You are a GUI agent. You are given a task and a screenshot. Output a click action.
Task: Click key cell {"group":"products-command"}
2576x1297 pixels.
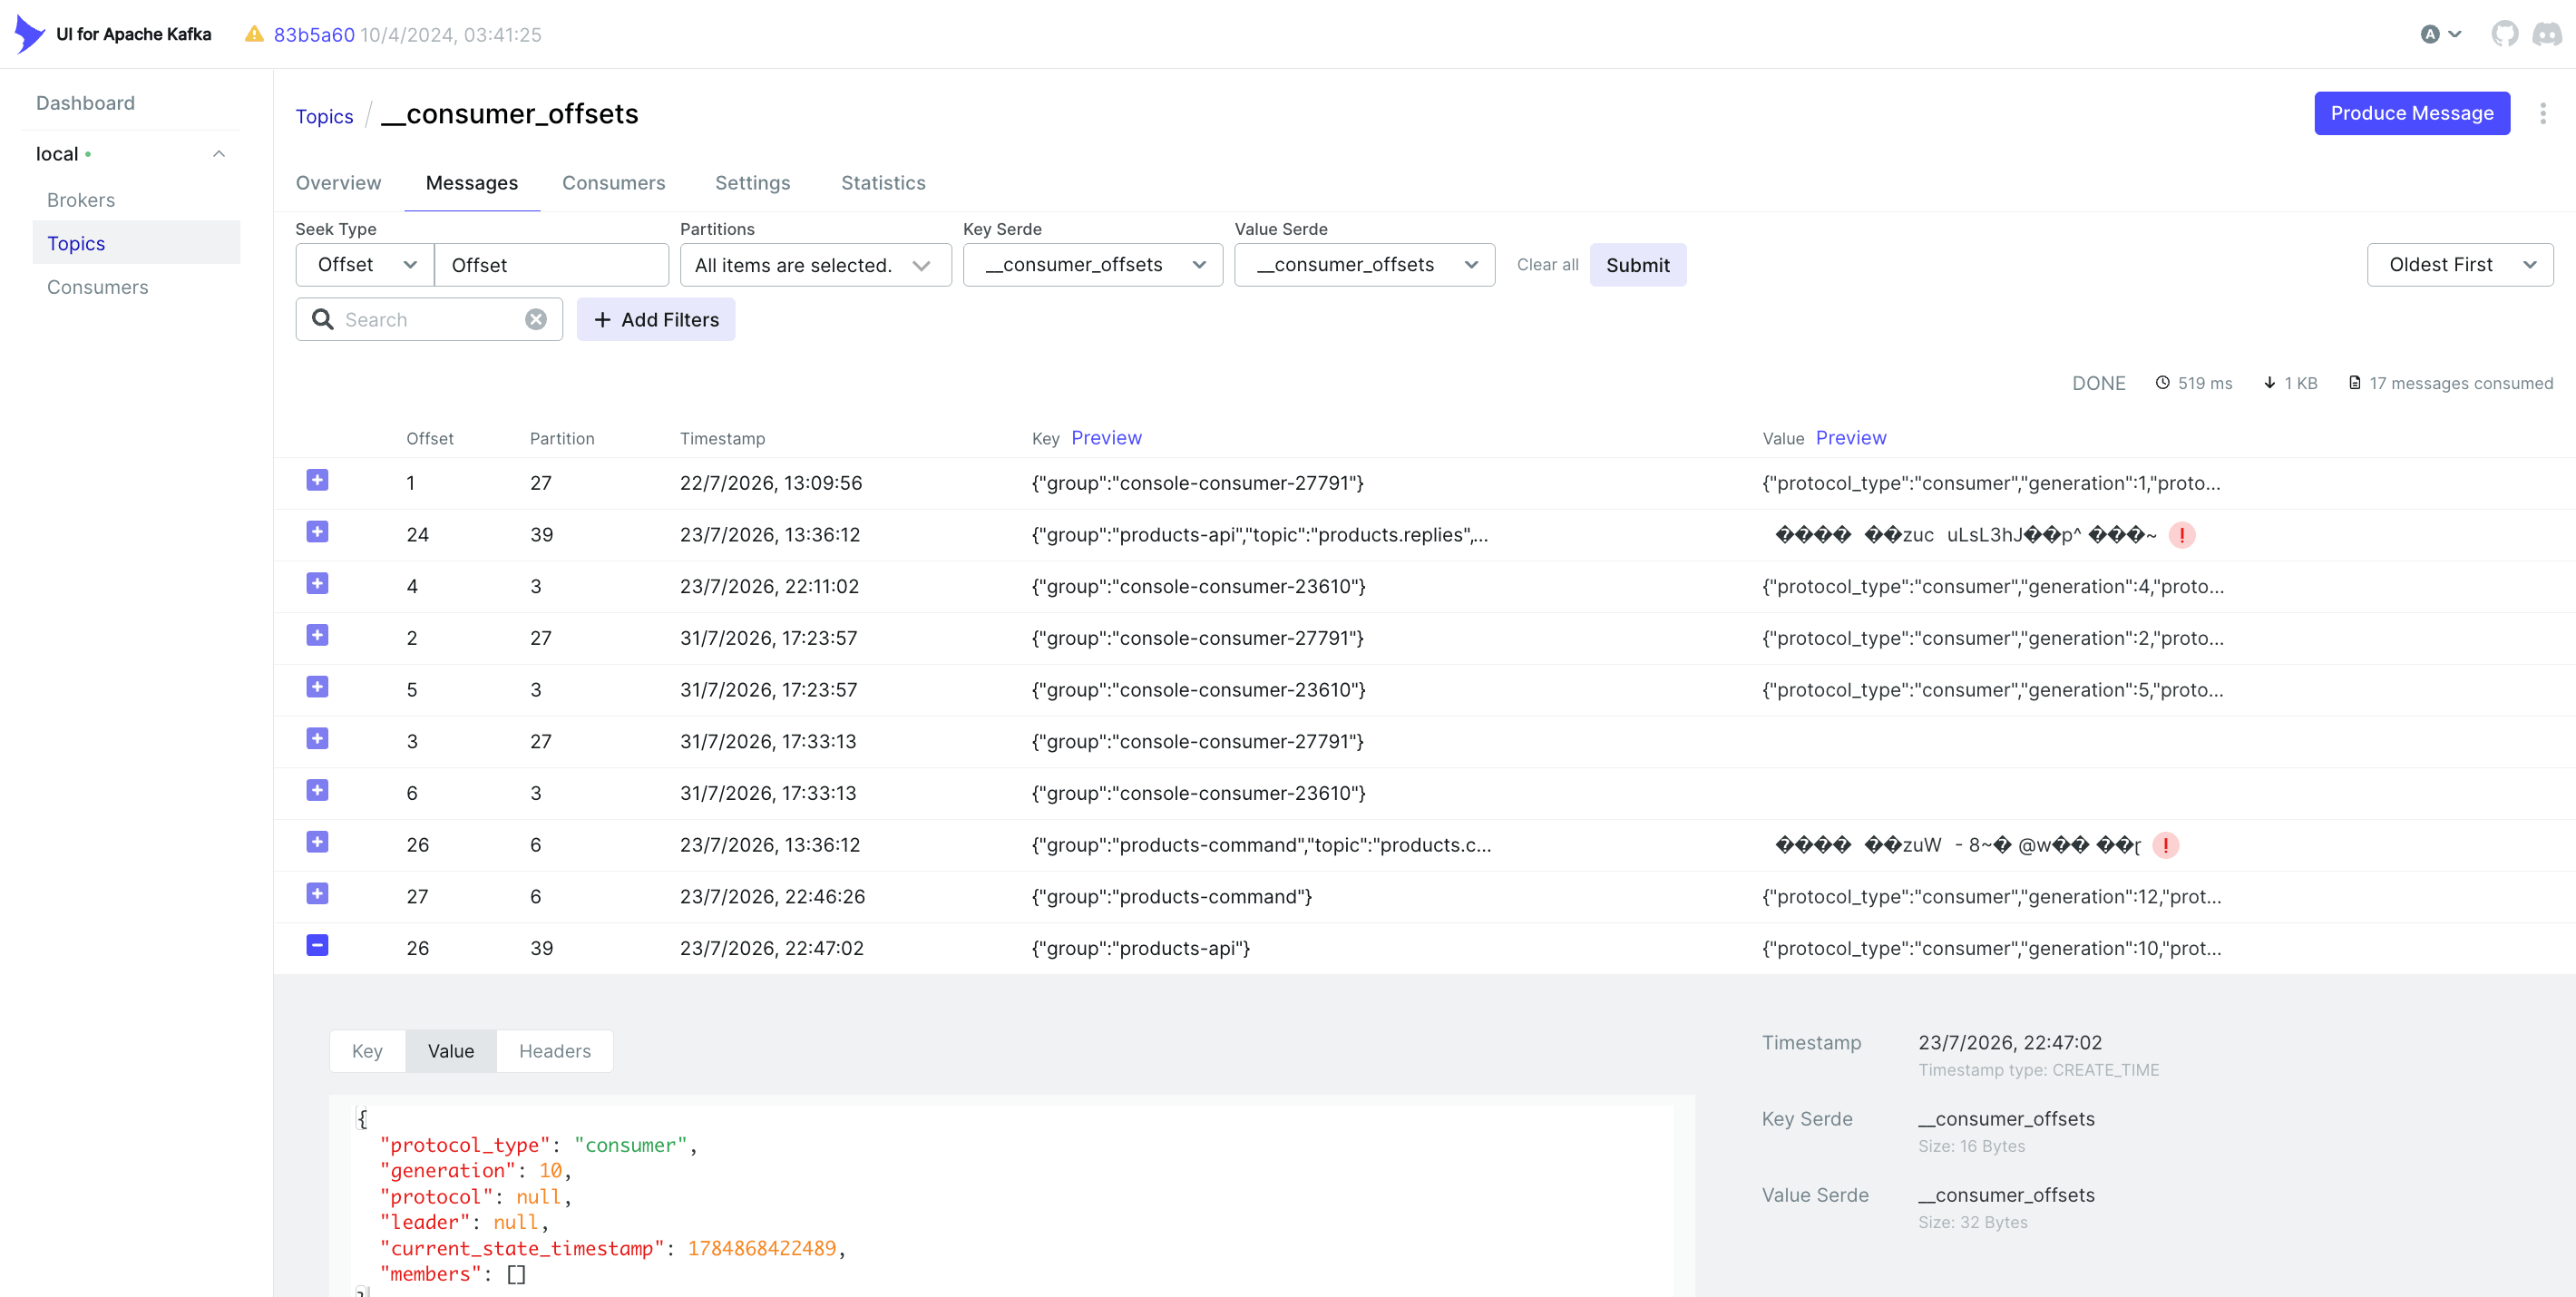pyautogui.click(x=1172, y=897)
